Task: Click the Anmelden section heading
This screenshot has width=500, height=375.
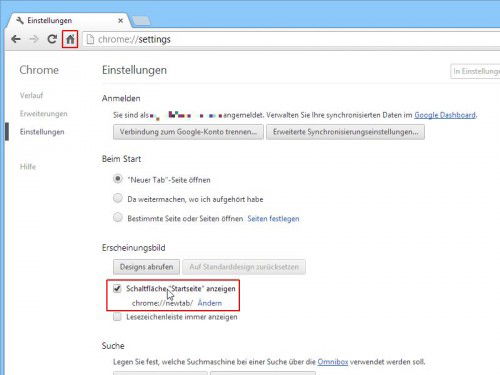Action: pos(121,98)
